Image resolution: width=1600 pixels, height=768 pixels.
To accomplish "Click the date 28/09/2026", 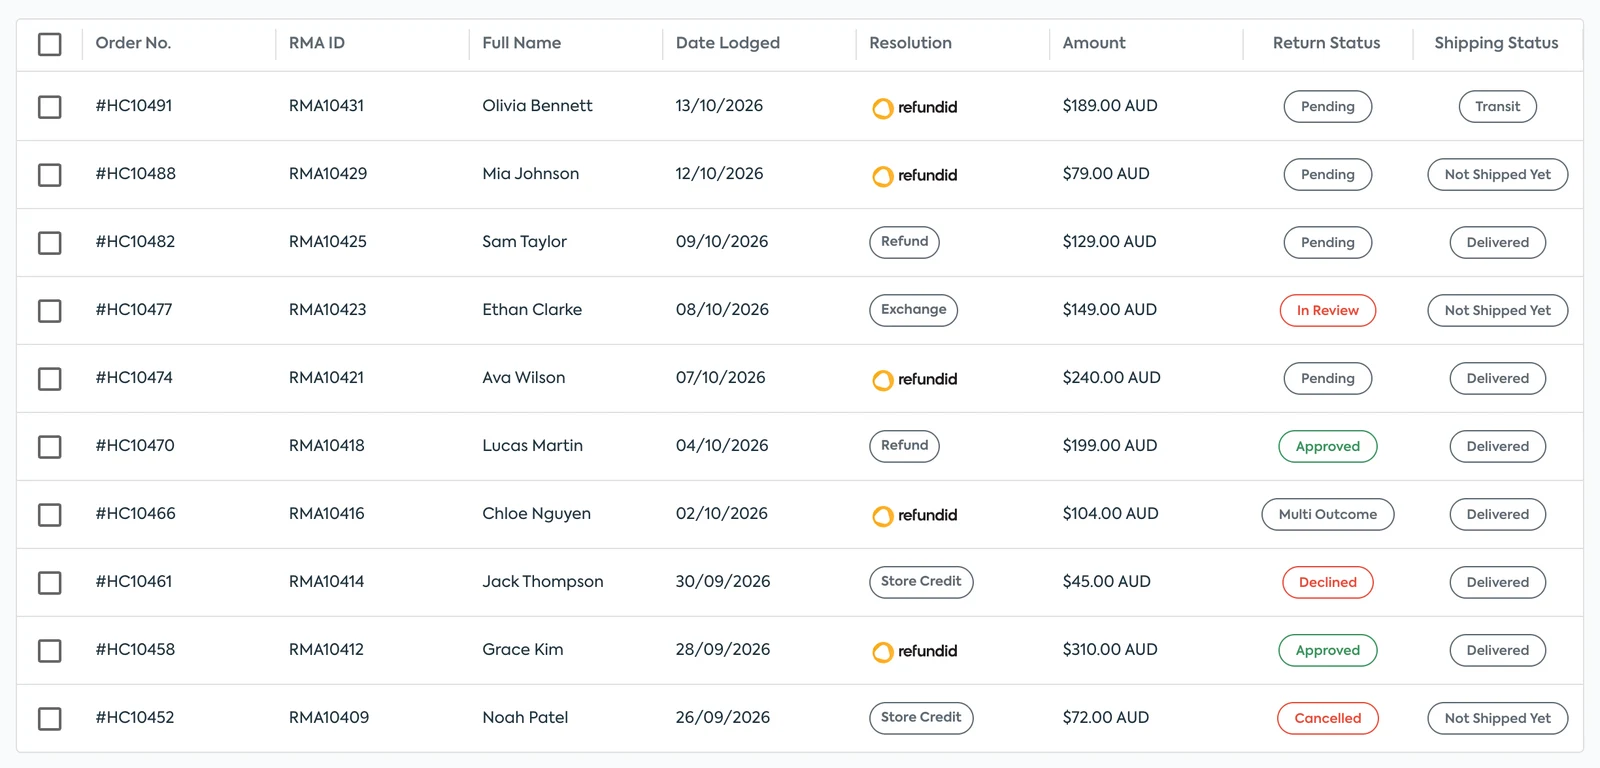I will pos(723,650).
